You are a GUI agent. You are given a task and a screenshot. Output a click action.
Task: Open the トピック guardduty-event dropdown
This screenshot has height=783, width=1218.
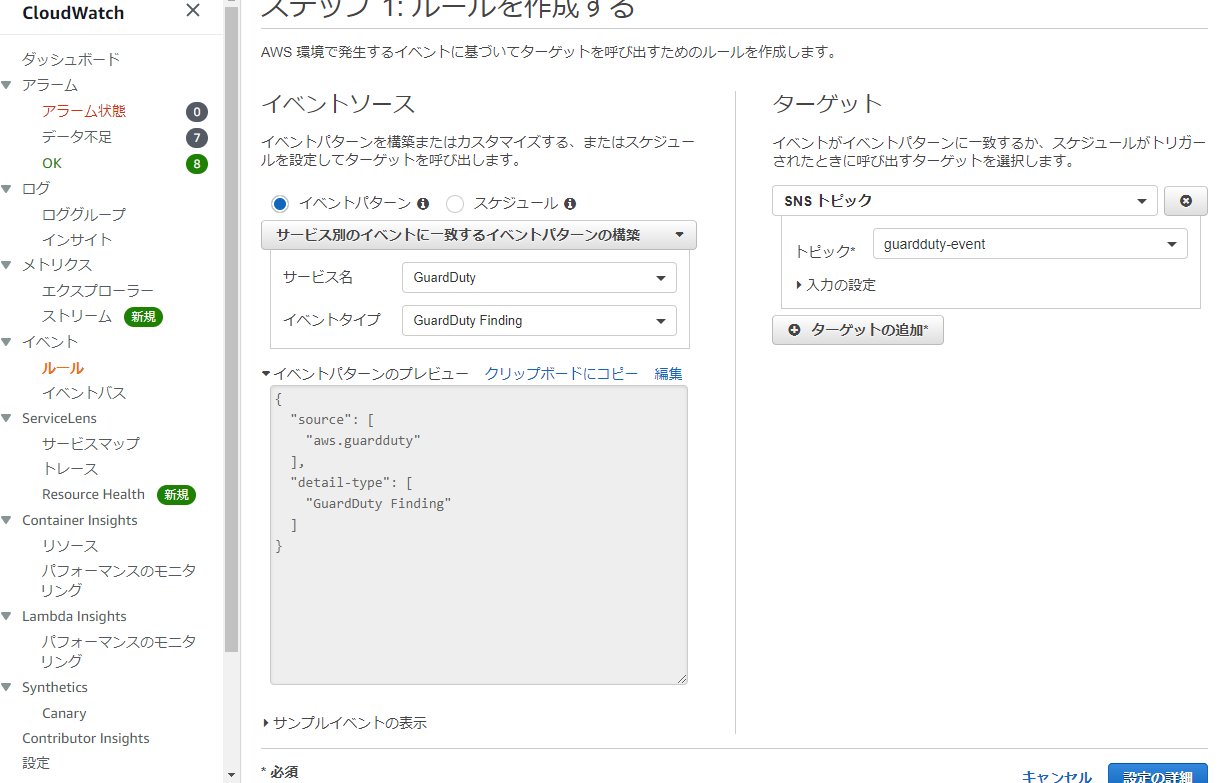click(1029, 244)
